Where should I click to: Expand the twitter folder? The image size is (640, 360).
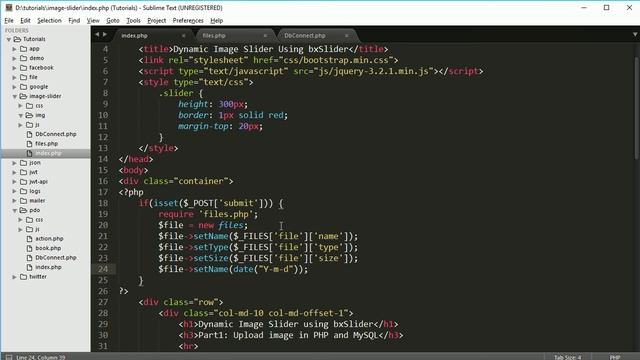pos(15,277)
